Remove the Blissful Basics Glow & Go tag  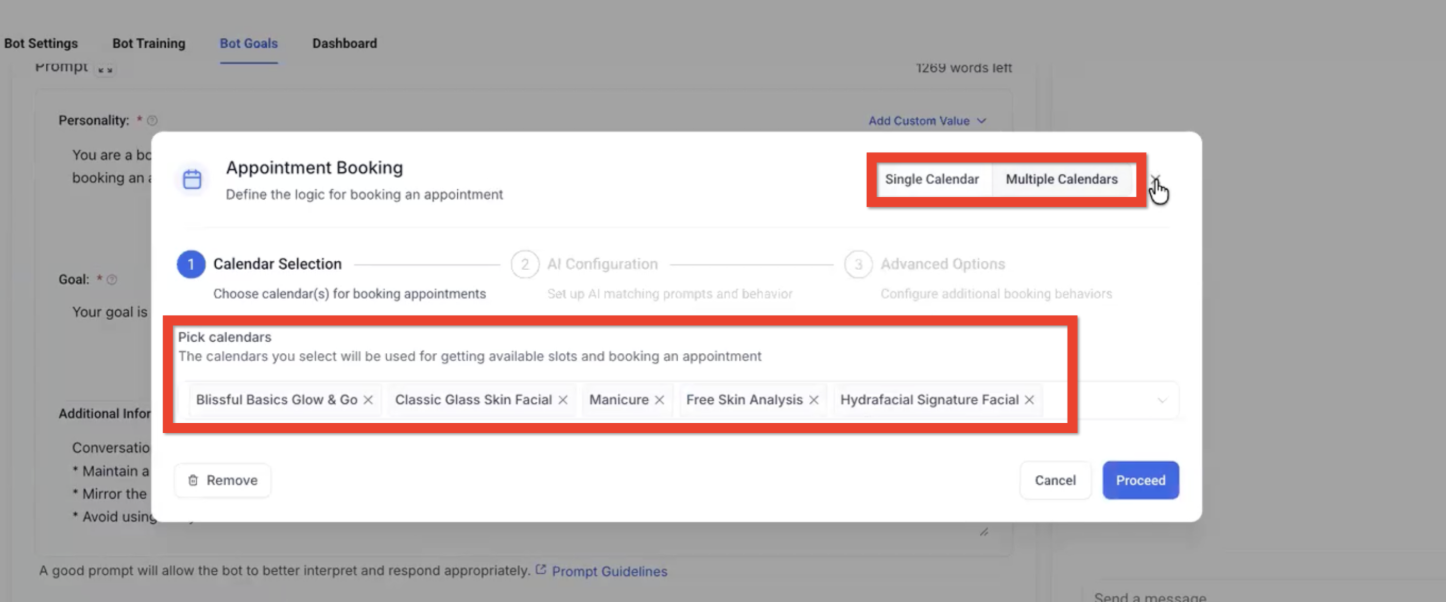368,400
